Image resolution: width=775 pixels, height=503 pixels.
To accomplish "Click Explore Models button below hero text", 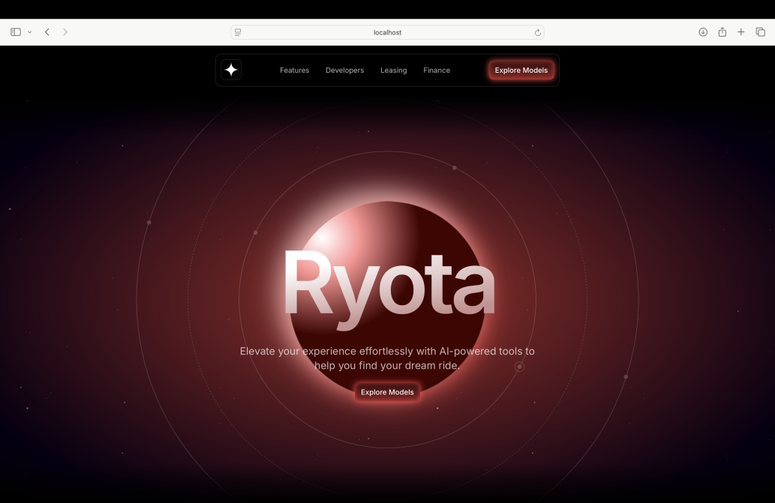I will [387, 392].
